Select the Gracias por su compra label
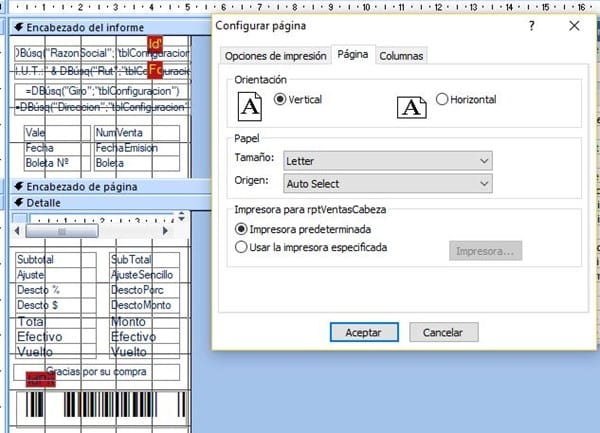The image size is (600, 433). pos(96,372)
